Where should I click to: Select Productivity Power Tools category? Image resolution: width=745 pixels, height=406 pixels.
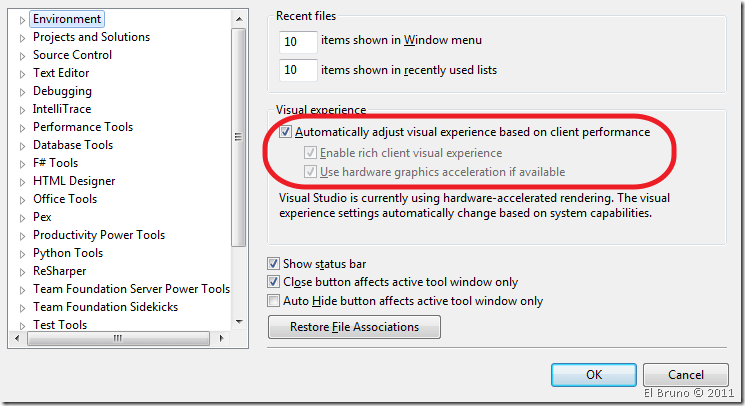(98, 235)
